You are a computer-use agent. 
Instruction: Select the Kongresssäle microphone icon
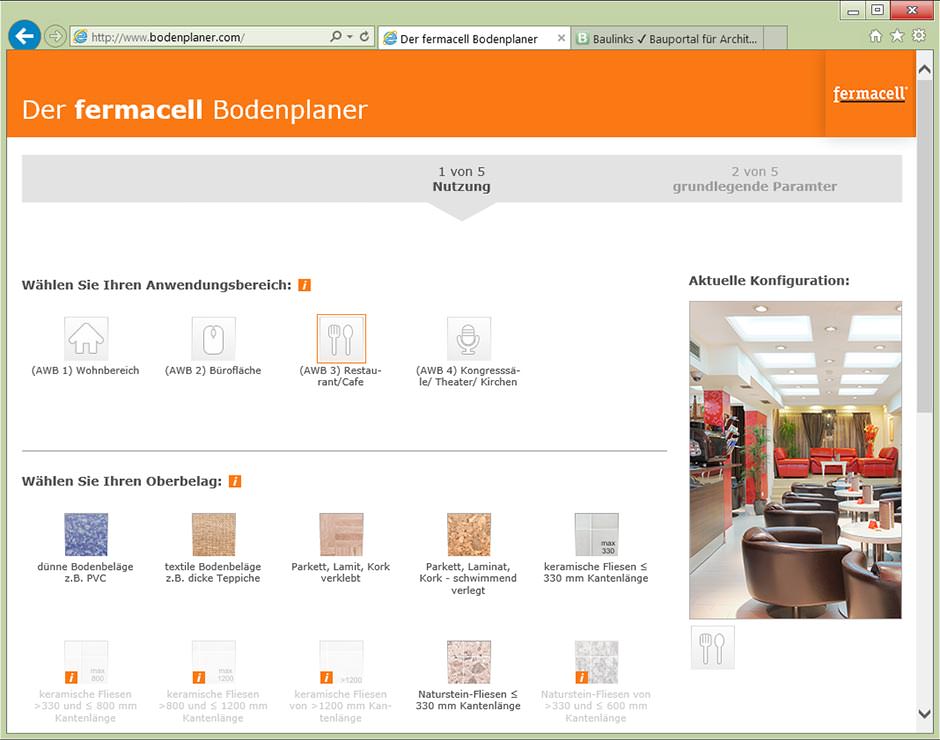[469, 339]
